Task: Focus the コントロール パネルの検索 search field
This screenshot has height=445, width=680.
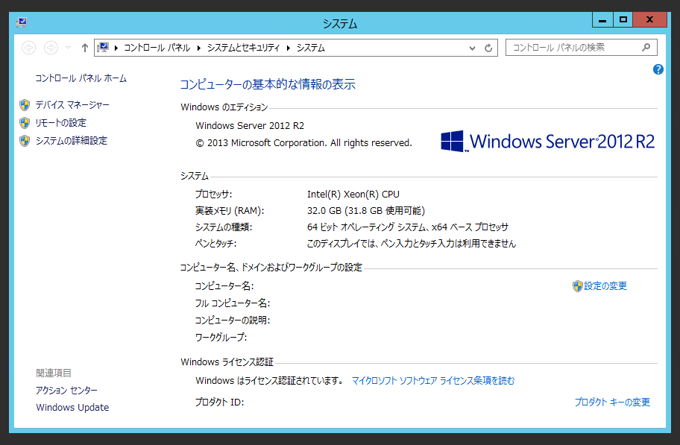Action: pyautogui.click(x=581, y=47)
